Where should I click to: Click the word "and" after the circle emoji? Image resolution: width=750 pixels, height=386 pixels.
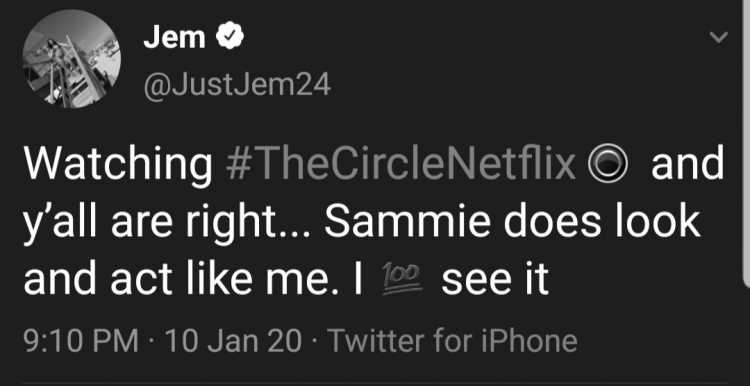[x=687, y=164]
